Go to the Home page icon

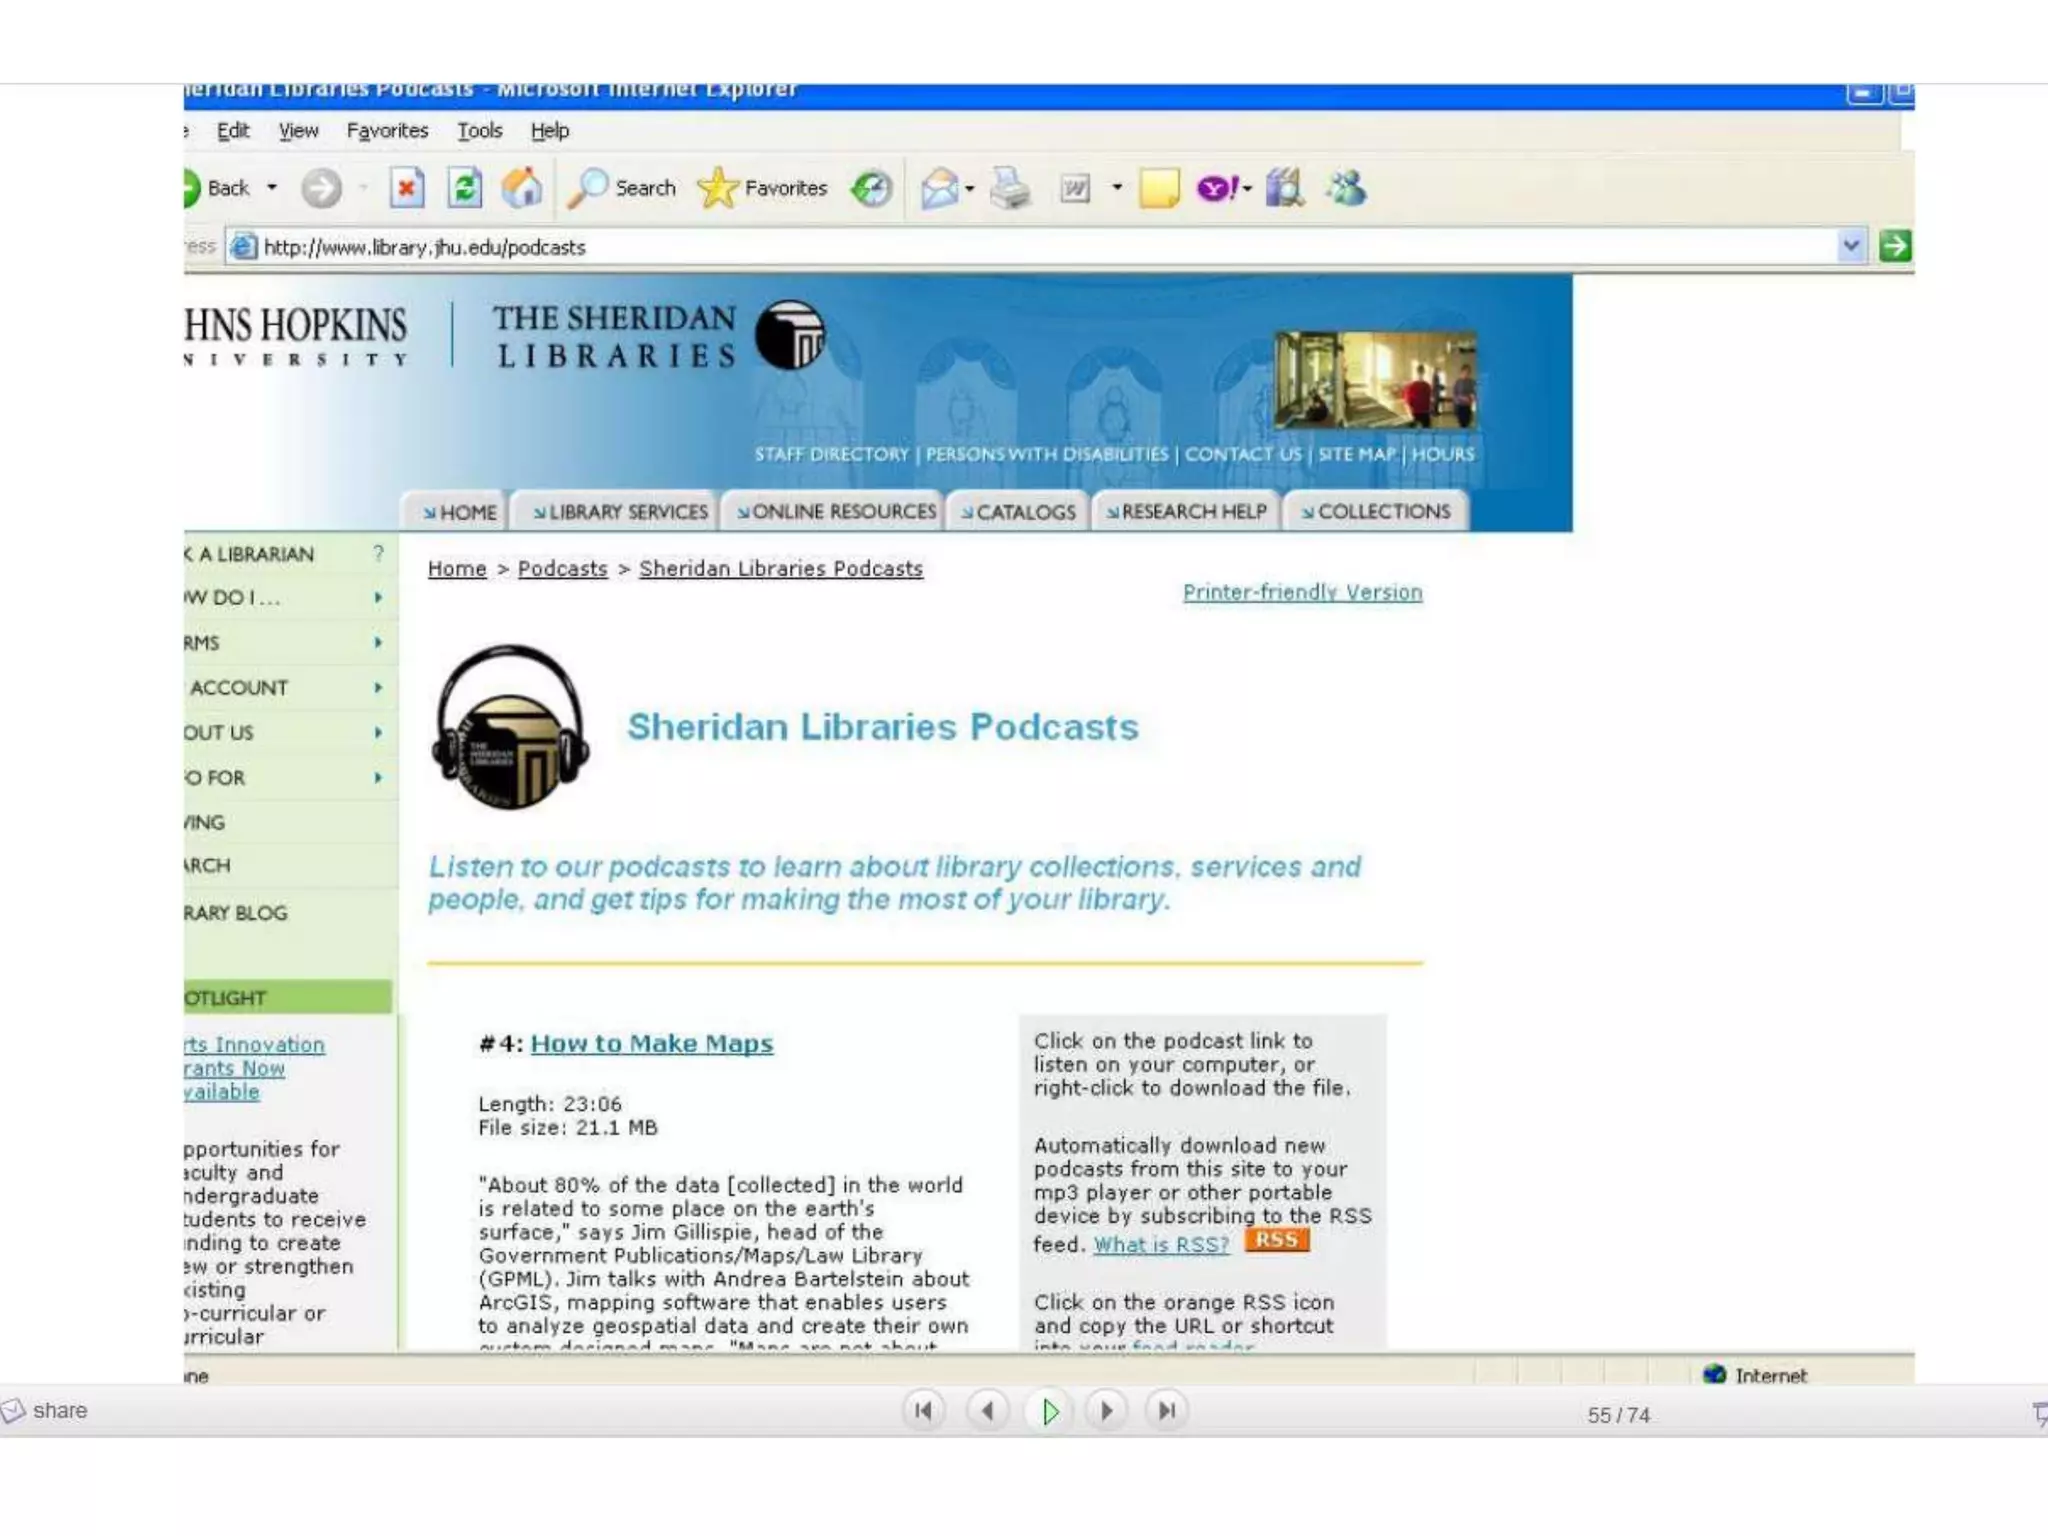(522, 188)
